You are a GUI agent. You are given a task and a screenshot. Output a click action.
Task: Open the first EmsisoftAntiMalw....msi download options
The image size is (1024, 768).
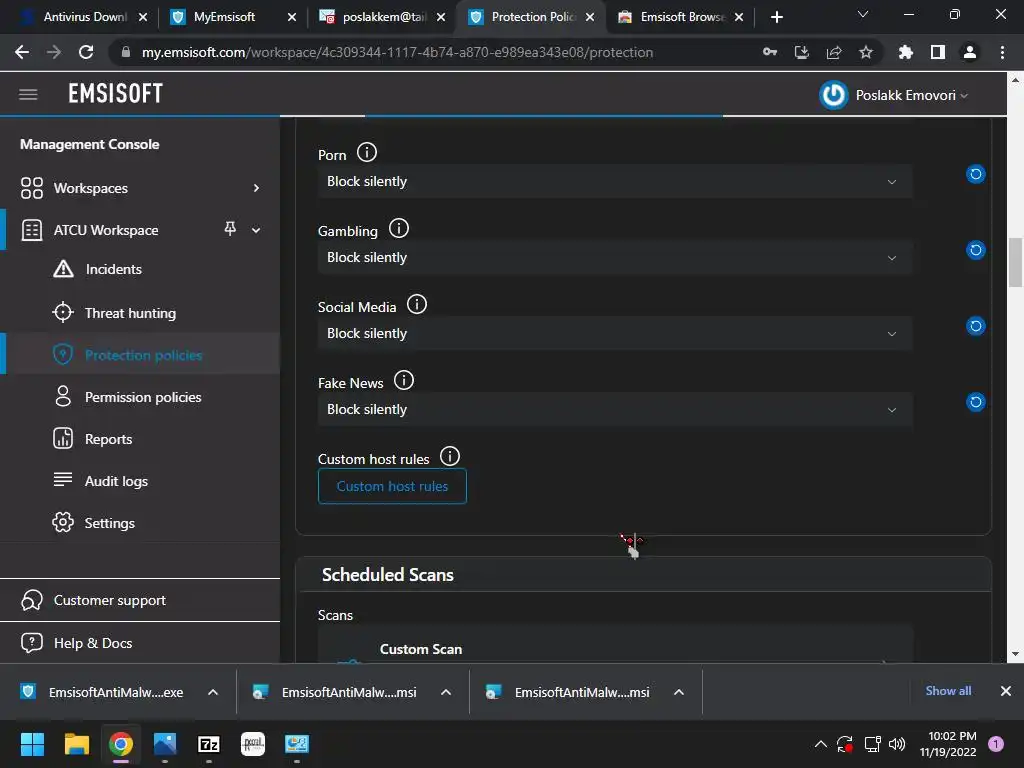446,692
